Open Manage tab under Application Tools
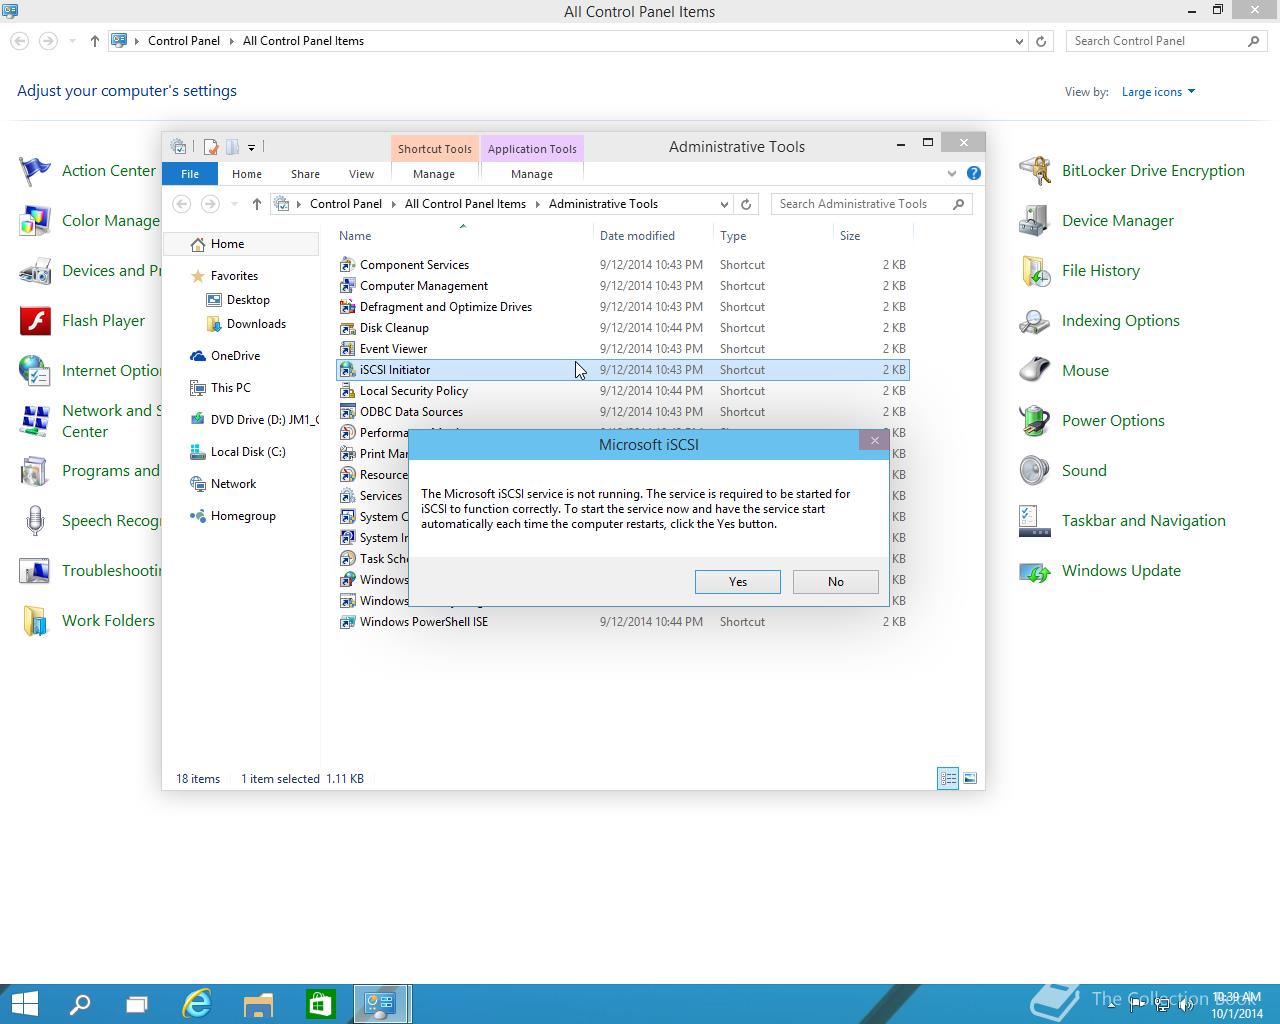The height and width of the screenshot is (1024, 1280). coord(532,174)
